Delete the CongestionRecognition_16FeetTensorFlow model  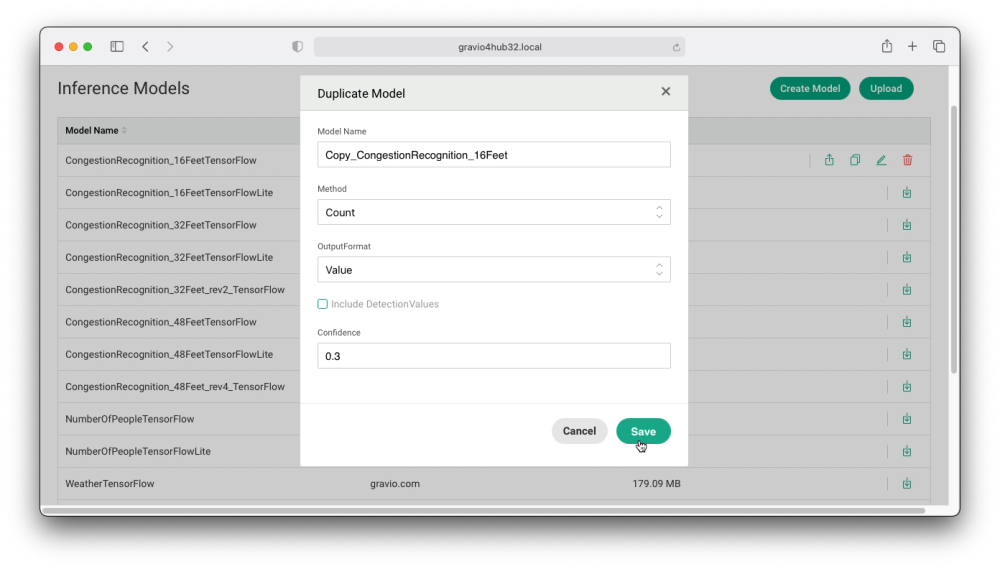[908, 160]
